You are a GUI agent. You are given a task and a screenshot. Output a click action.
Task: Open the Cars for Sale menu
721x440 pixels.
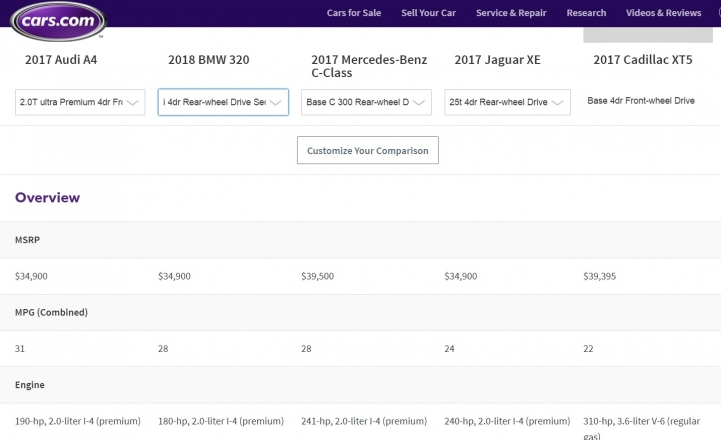coord(354,13)
